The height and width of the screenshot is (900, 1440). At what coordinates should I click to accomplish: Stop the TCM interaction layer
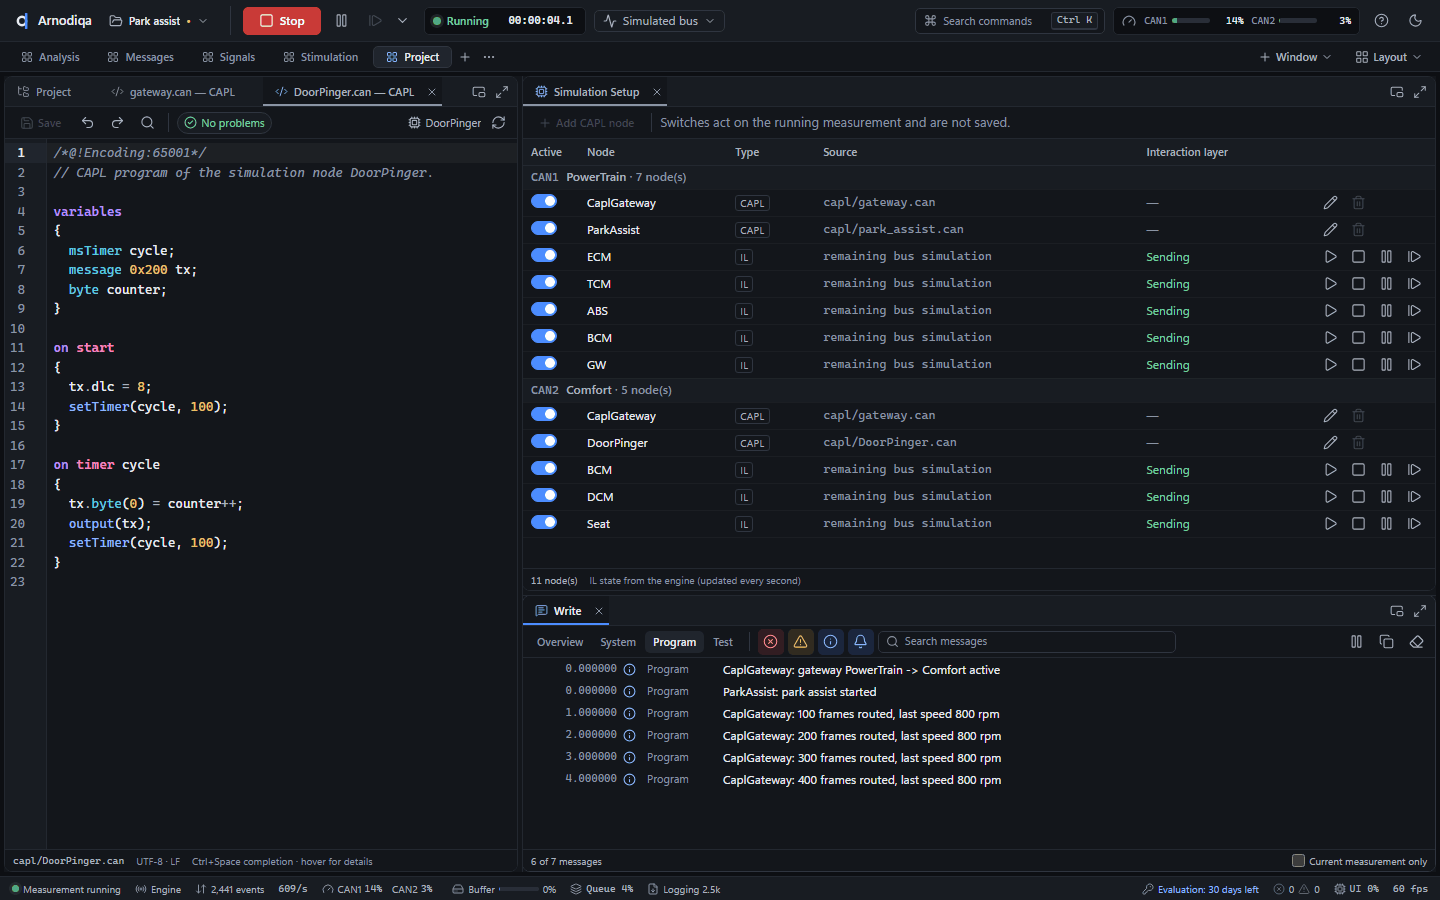coord(1358,284)
